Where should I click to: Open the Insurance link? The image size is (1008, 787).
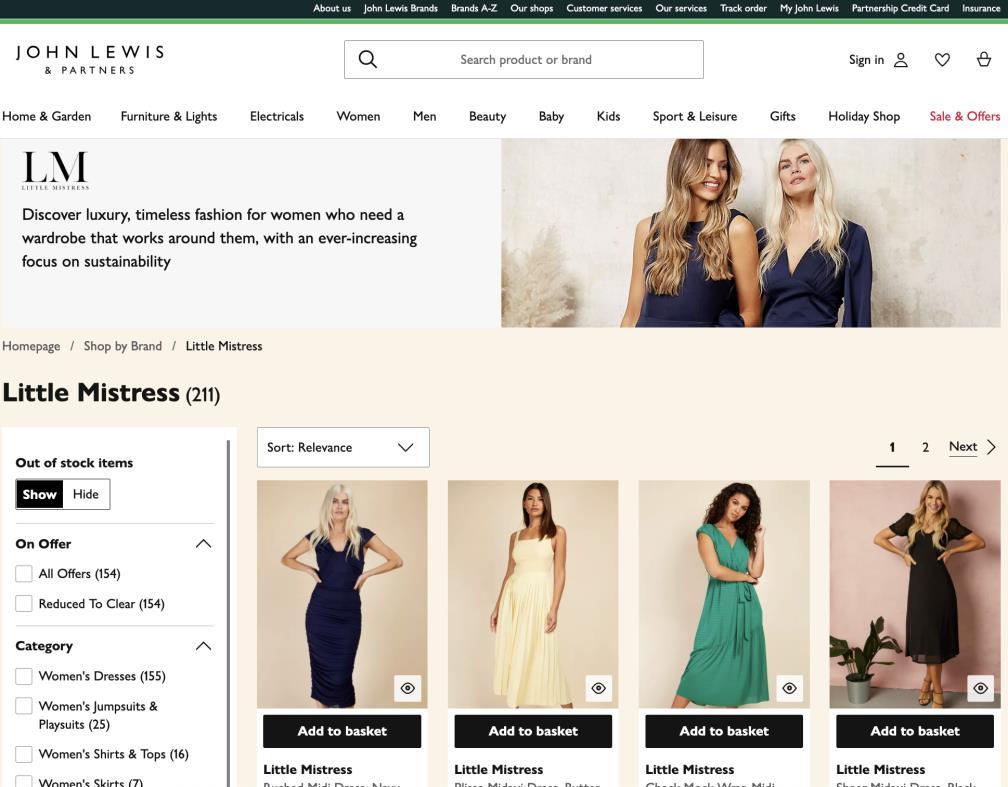pyautogui.click(x=981, y=8)
